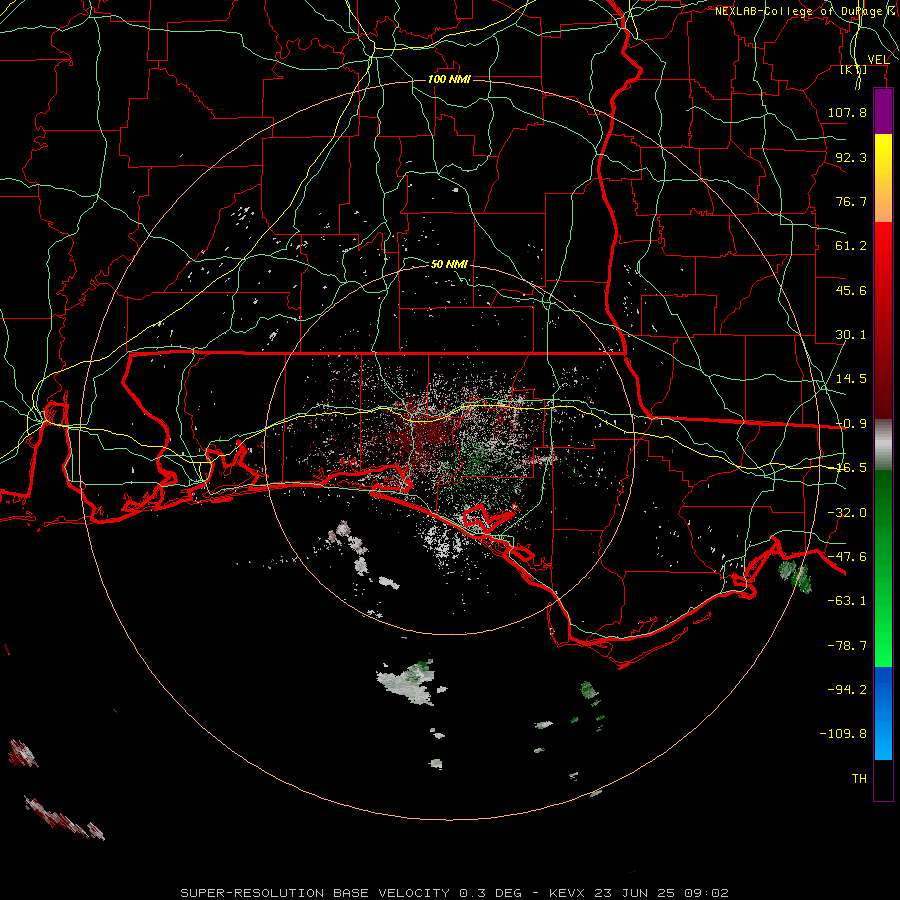Select the -0.9 legend value
The width and height of the screenshot is (900, 900).
point(851,424)
